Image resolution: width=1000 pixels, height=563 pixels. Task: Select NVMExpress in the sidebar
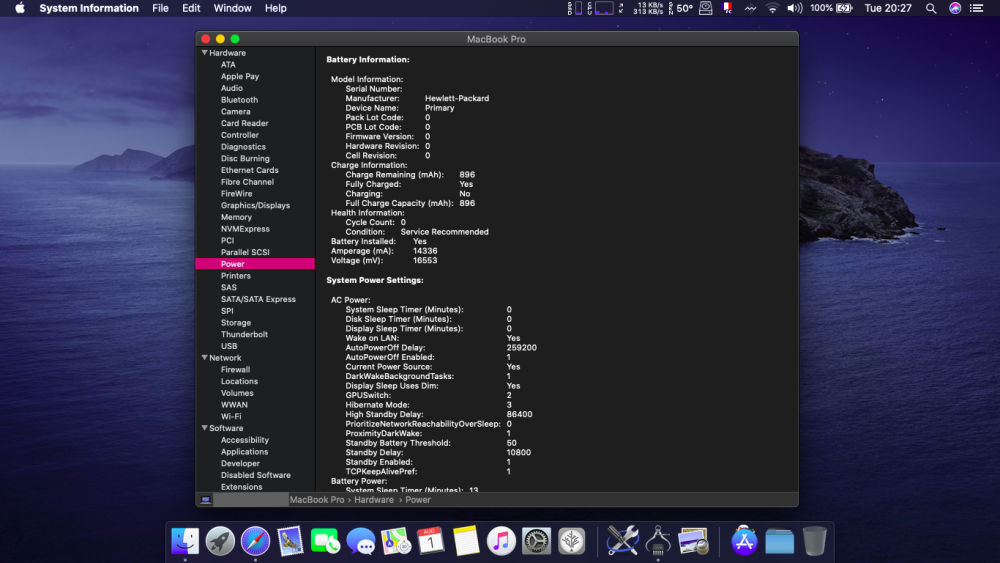pos(245,229)
